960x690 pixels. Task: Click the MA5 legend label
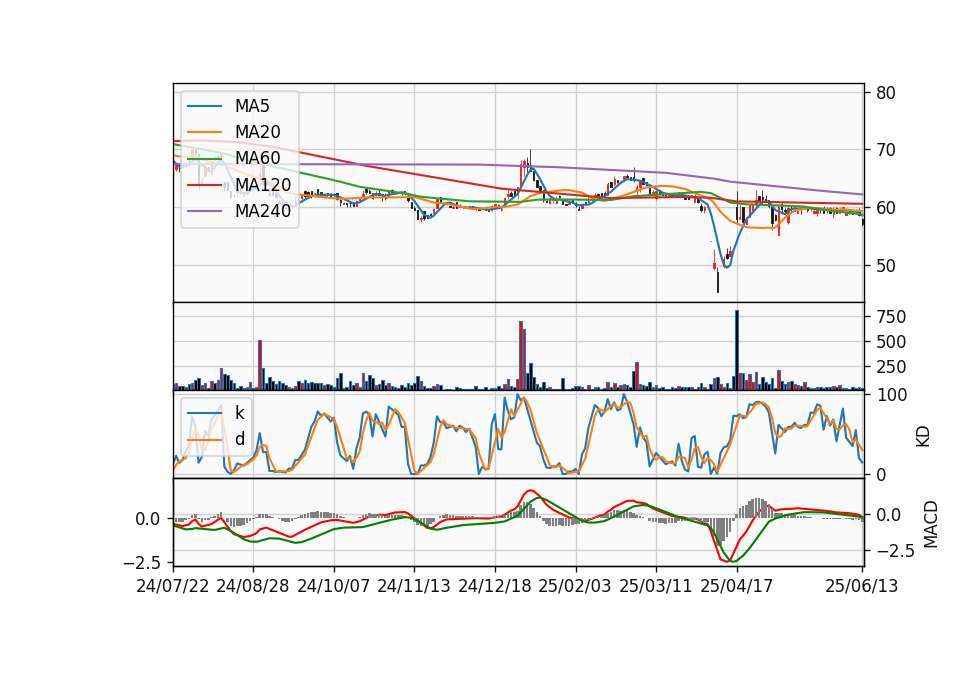[252, 106]
